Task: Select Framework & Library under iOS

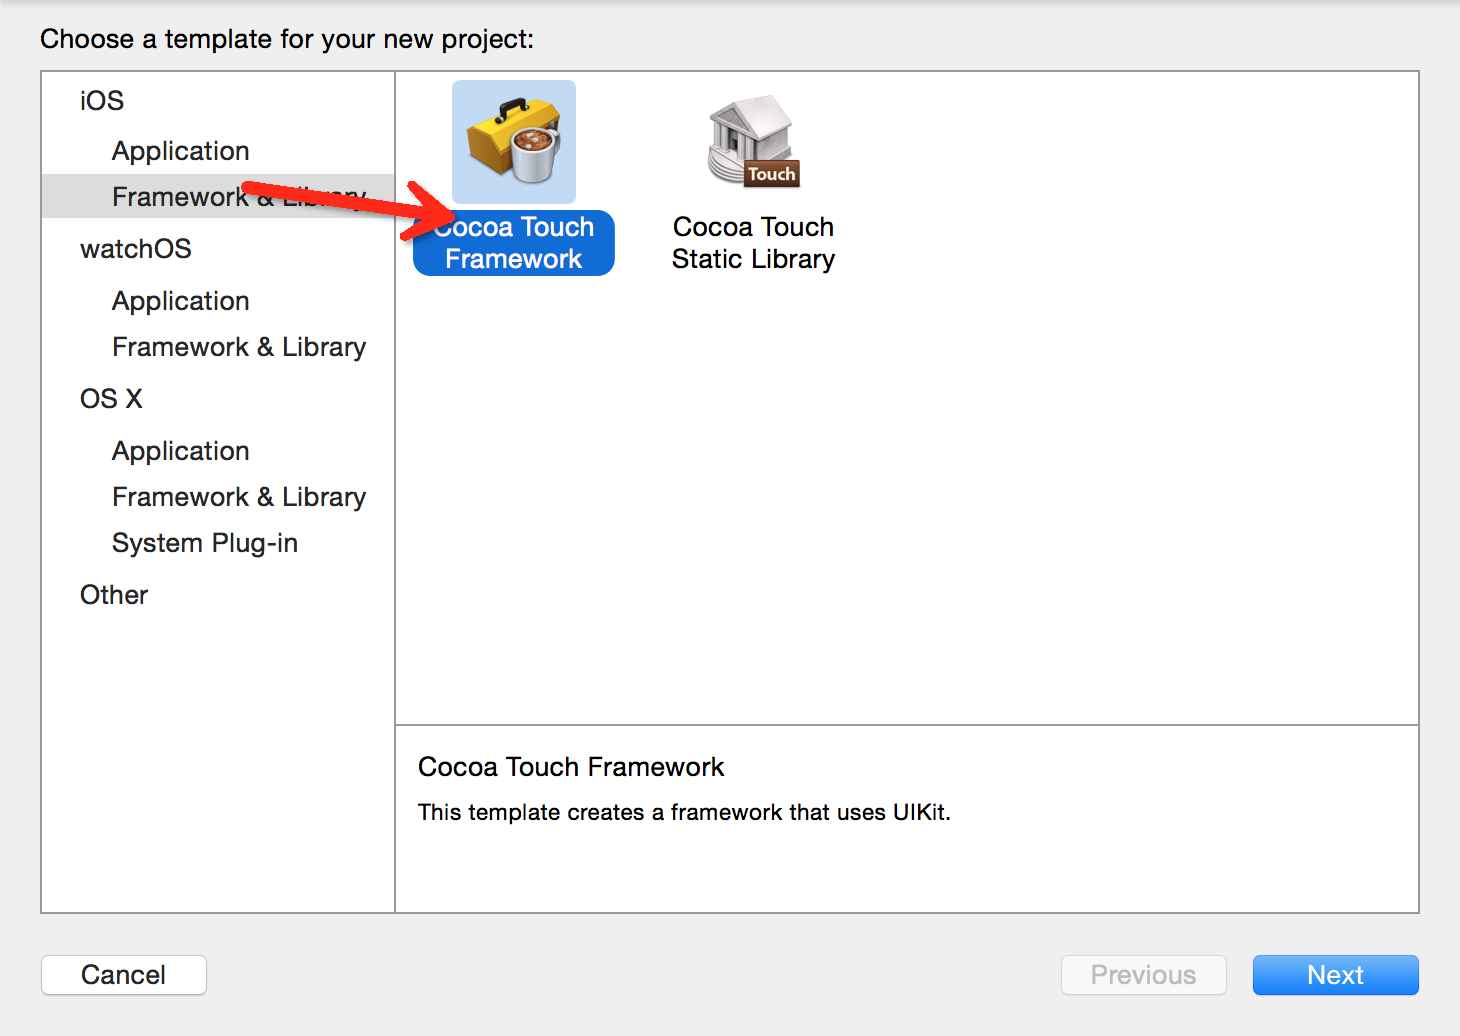Action: (x=218, y=196)
